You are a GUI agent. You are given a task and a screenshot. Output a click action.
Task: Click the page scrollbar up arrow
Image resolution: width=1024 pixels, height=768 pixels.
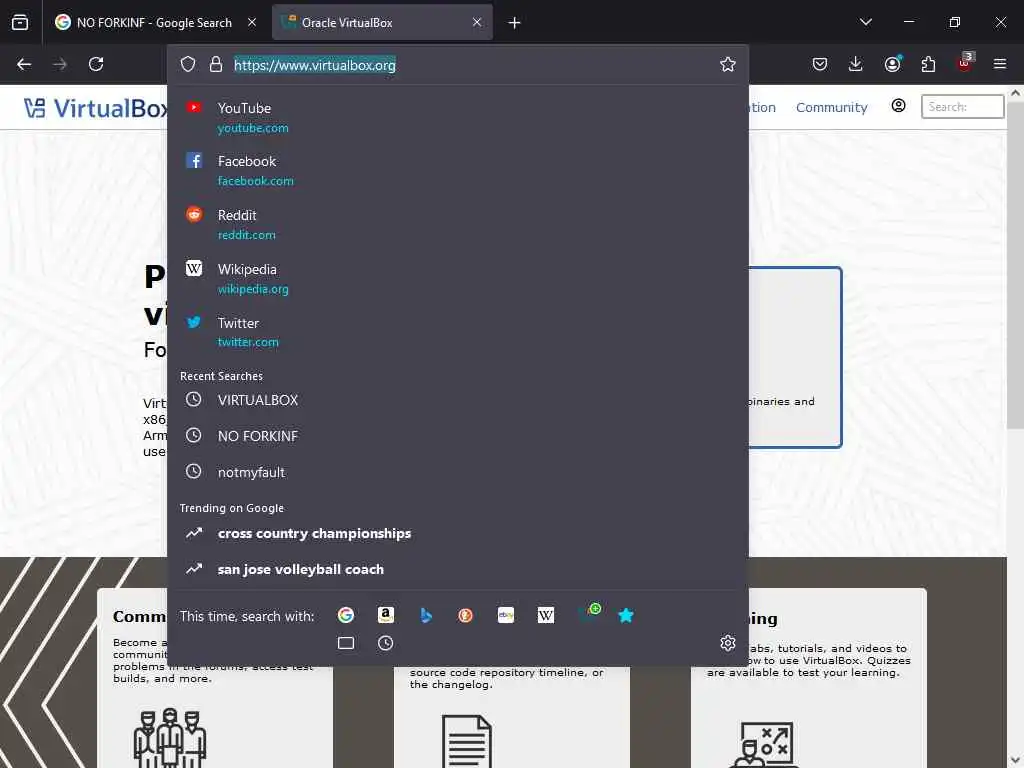(1016, 93)
